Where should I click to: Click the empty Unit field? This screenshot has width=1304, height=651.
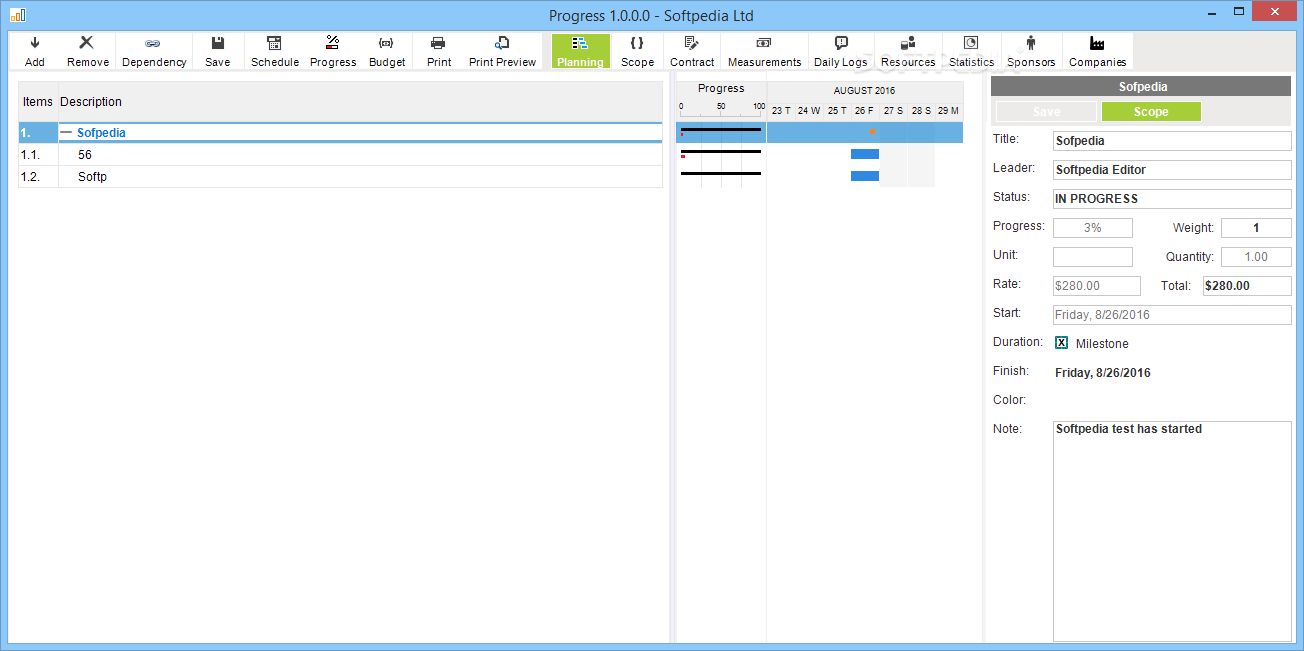point(1093,257)
